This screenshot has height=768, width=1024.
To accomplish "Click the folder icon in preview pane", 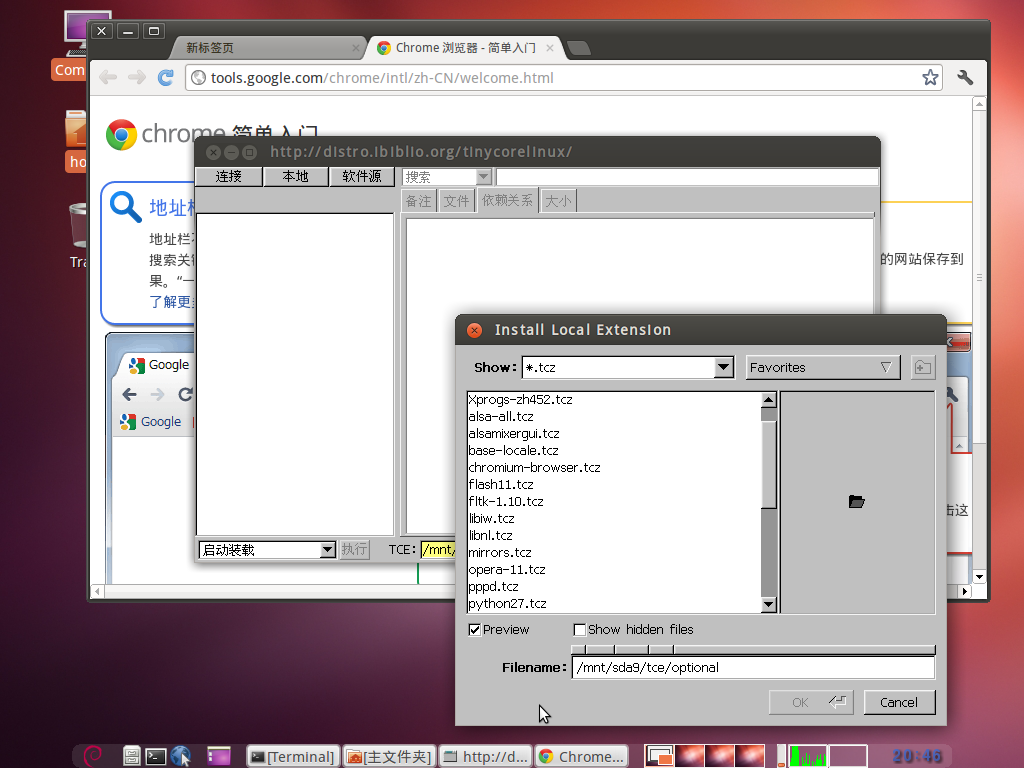I will 856,502.
